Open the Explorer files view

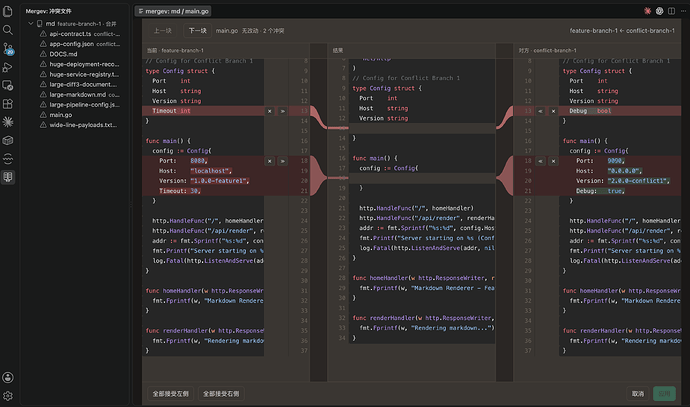7,11
